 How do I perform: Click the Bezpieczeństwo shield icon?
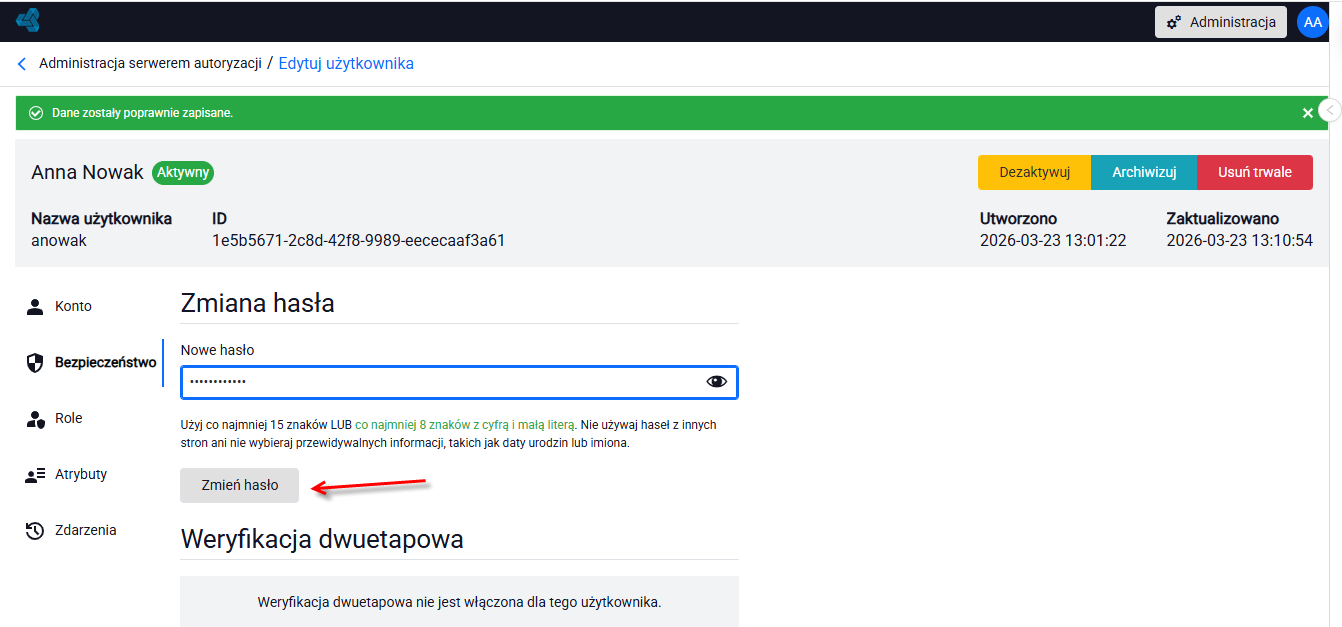tap(36, 362)
